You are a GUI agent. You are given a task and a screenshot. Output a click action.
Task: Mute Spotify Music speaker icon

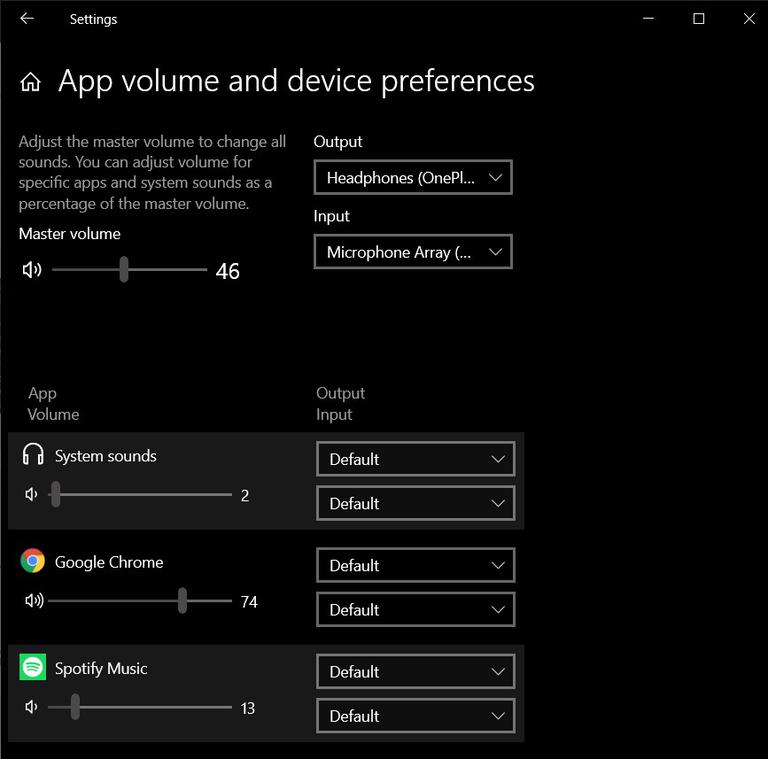pyautogui.click(x=32, y=708)
